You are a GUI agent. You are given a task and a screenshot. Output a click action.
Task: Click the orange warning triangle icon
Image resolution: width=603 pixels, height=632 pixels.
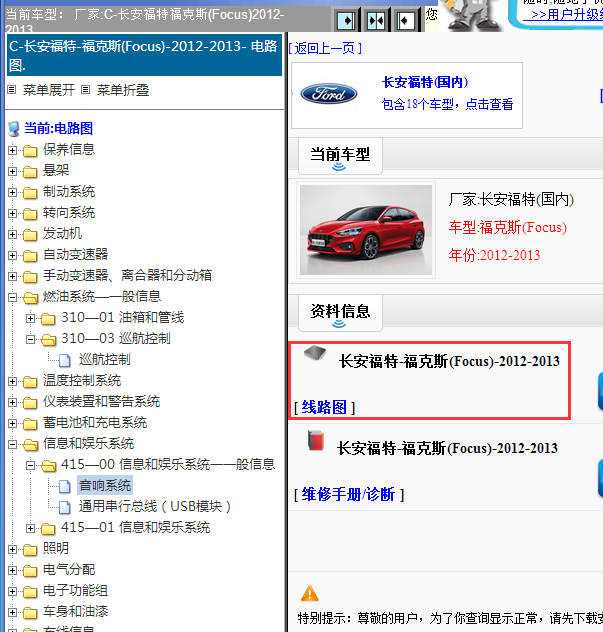click(310, 593)
